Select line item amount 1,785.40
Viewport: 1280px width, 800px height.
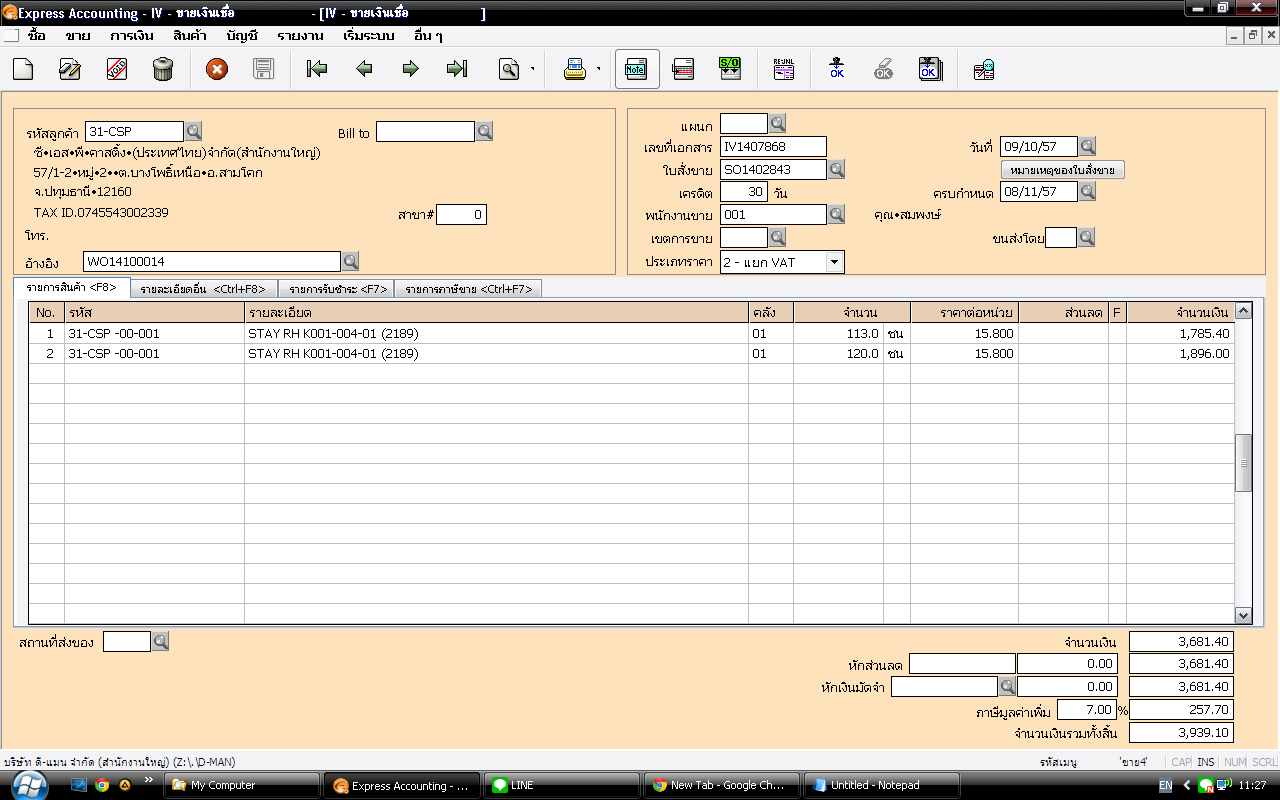[1180, 333]
